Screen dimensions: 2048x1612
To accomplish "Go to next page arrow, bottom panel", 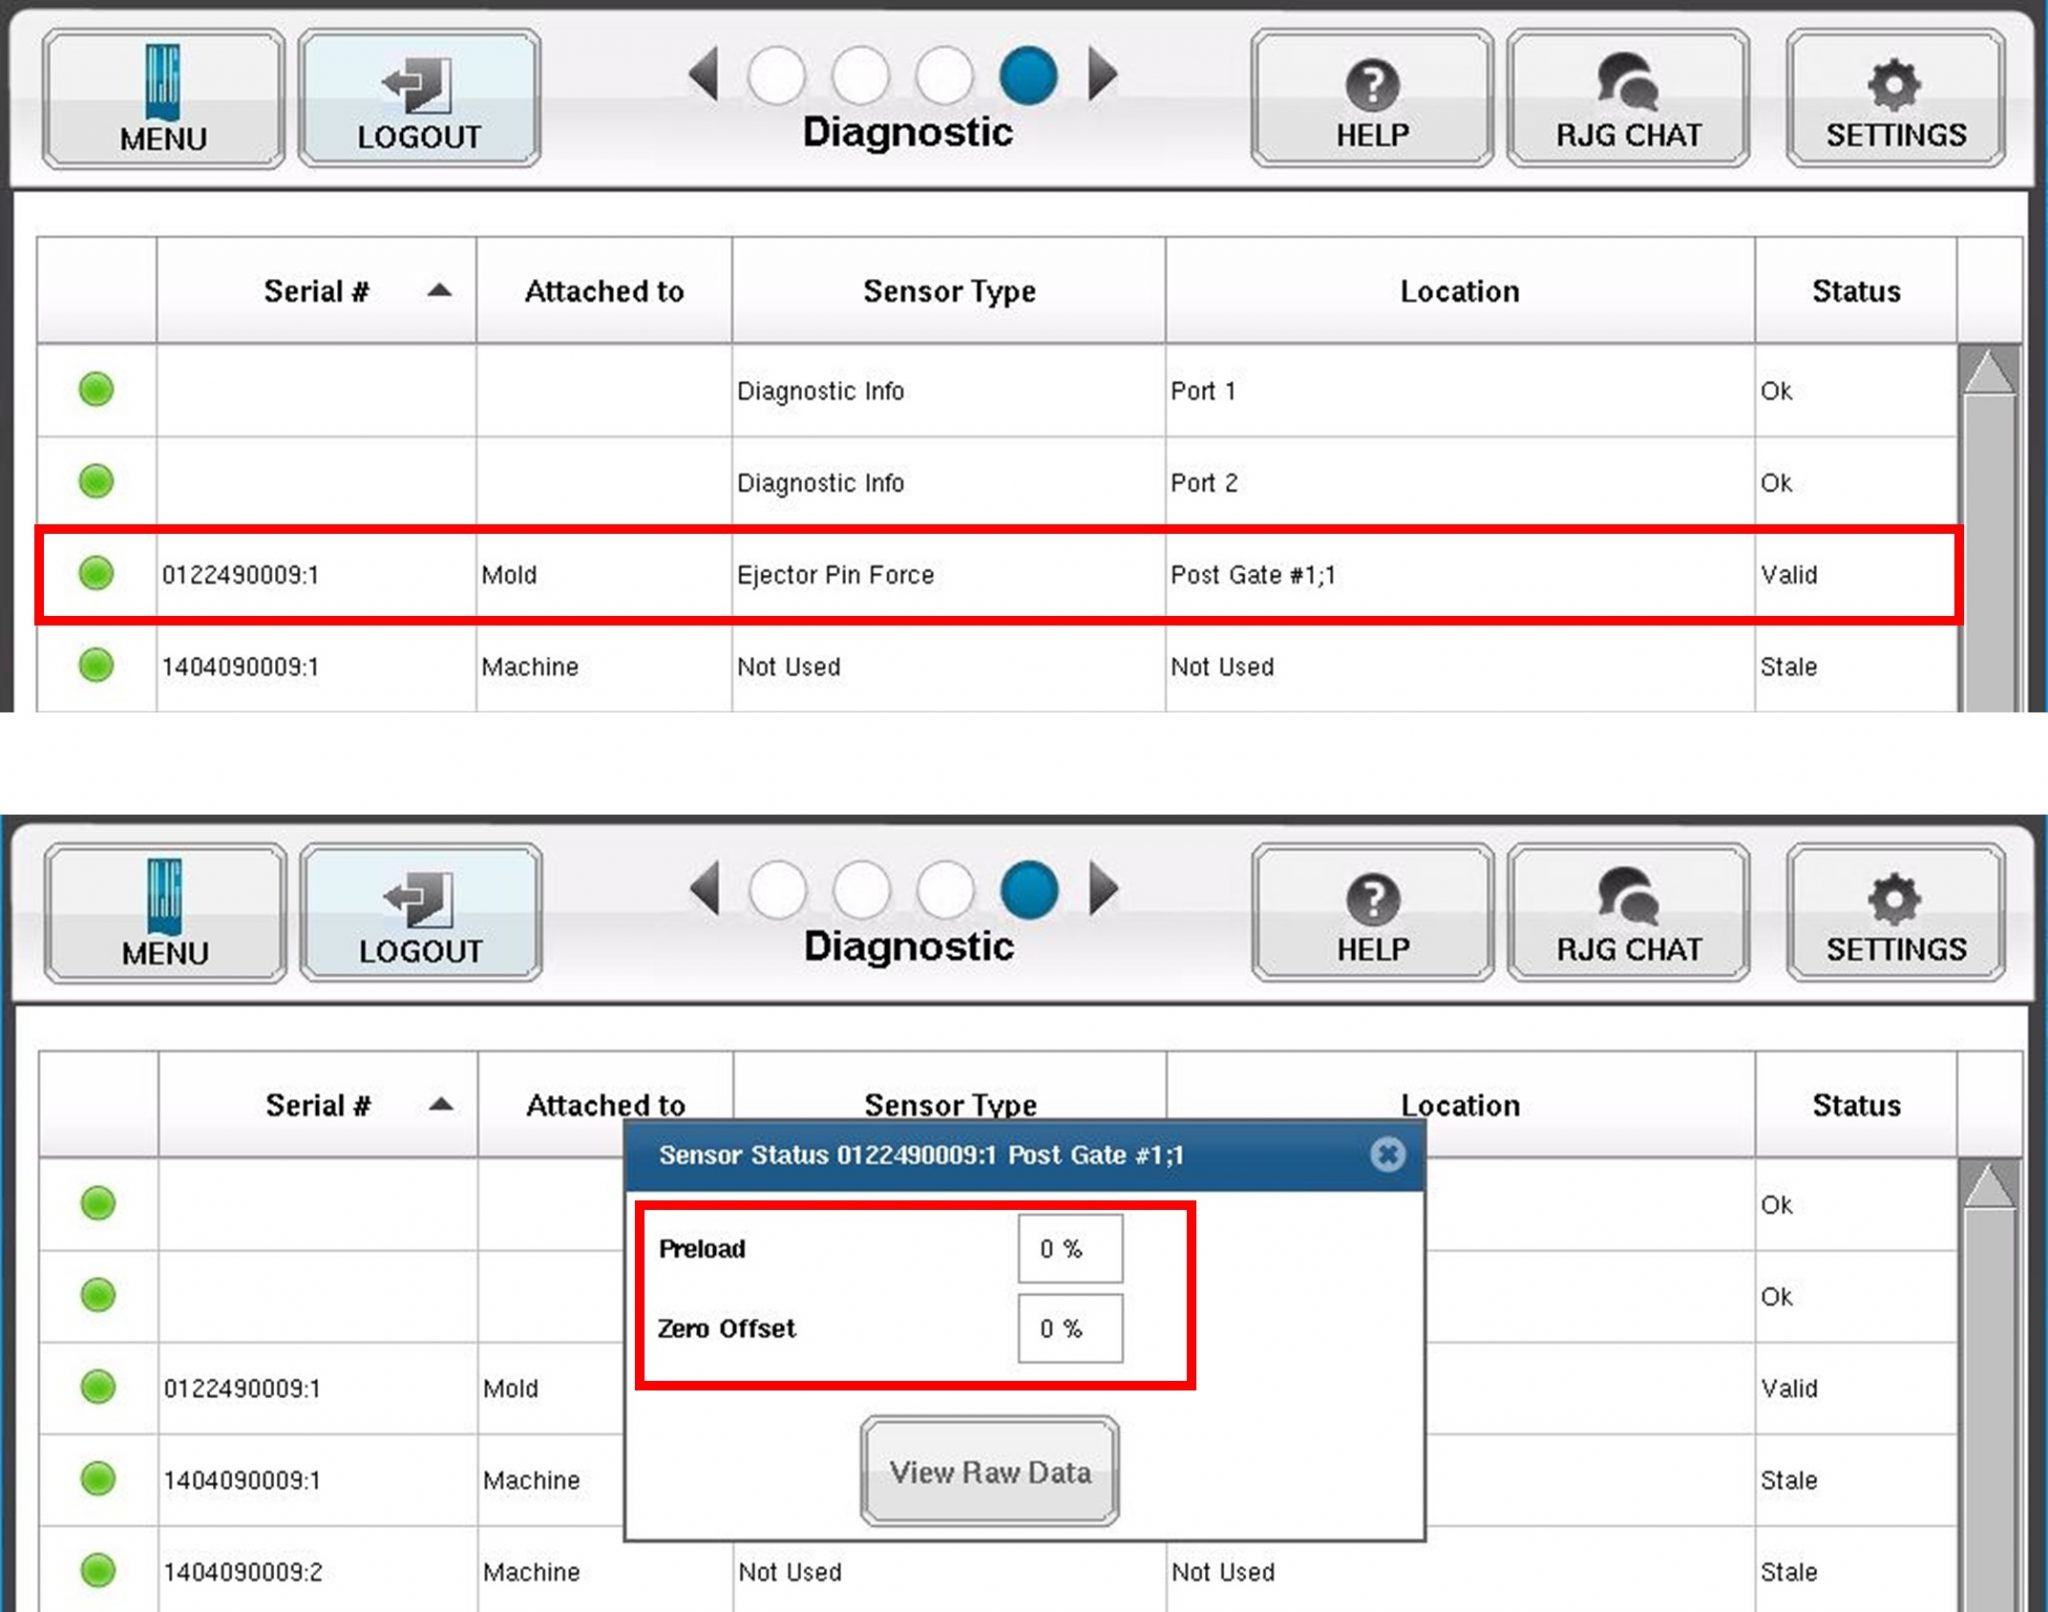I will pos(1103,889).
